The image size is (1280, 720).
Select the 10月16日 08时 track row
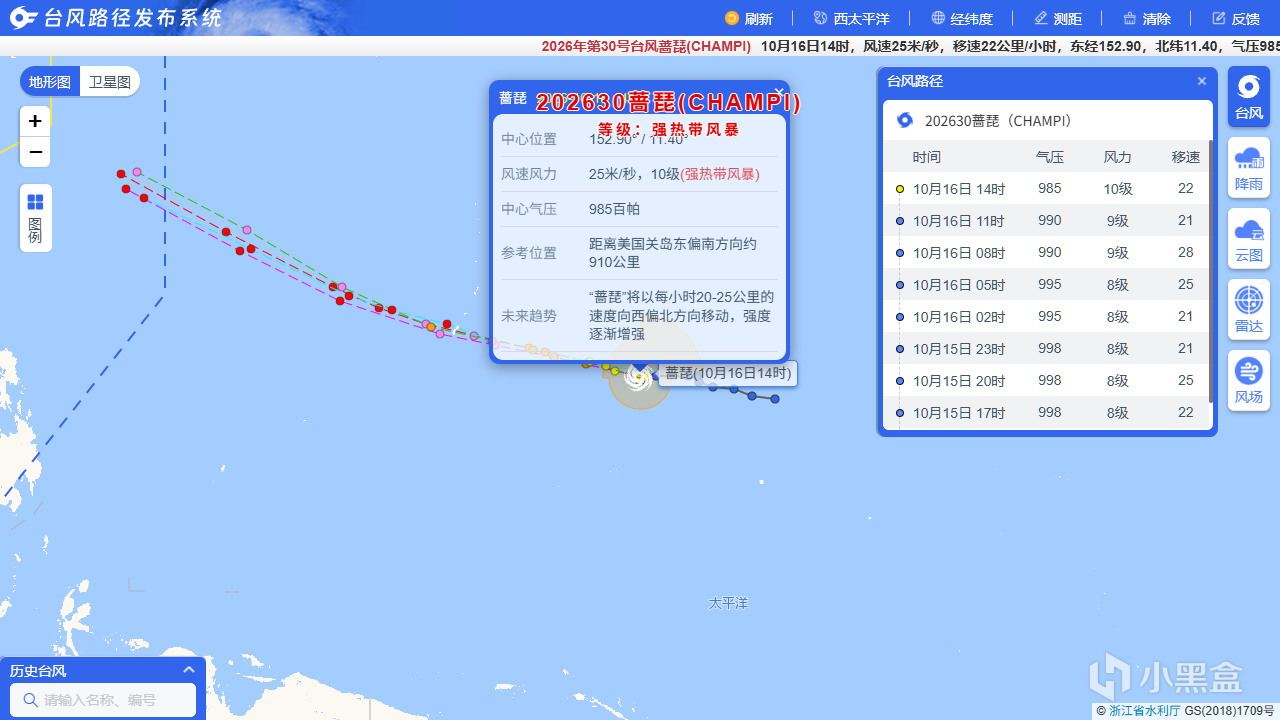1046,252
